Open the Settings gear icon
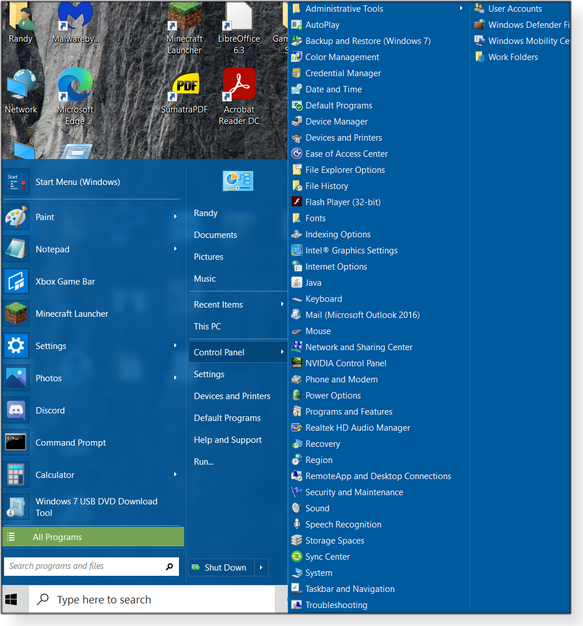 (x=16, y=346)
